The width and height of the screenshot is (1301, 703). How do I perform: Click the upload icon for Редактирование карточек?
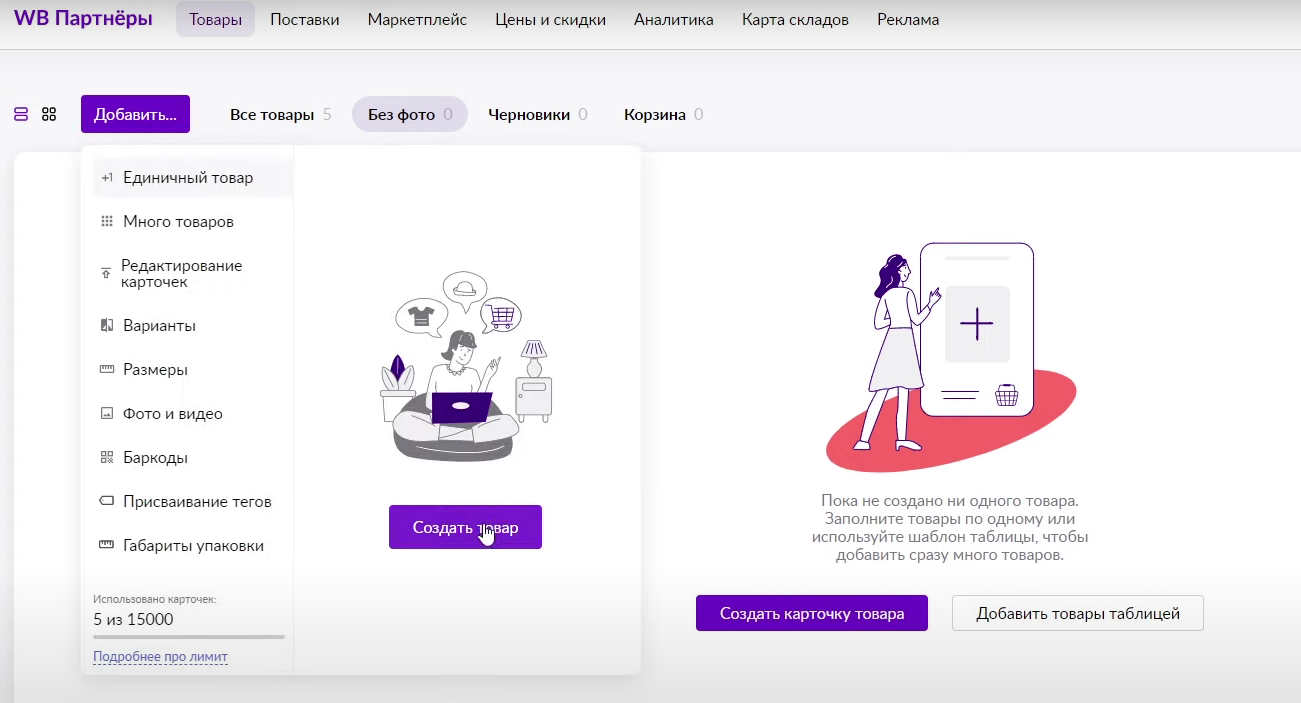tap(106, 274)
